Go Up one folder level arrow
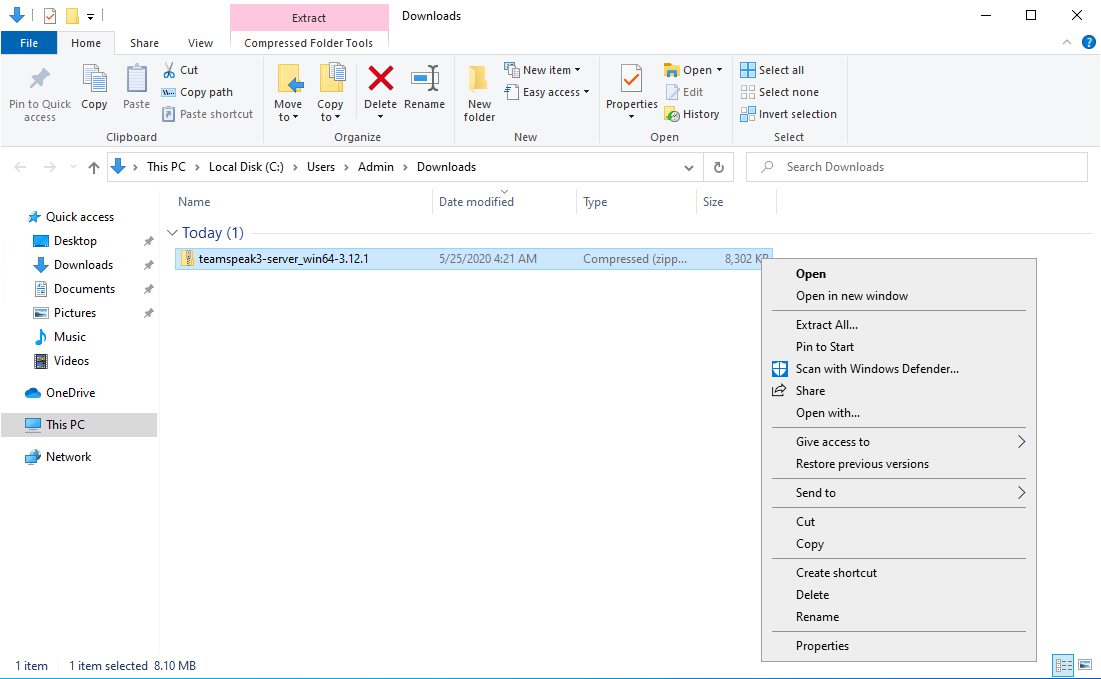Image resolution: width=1101 pixels, height=679 pixels. 93,167
